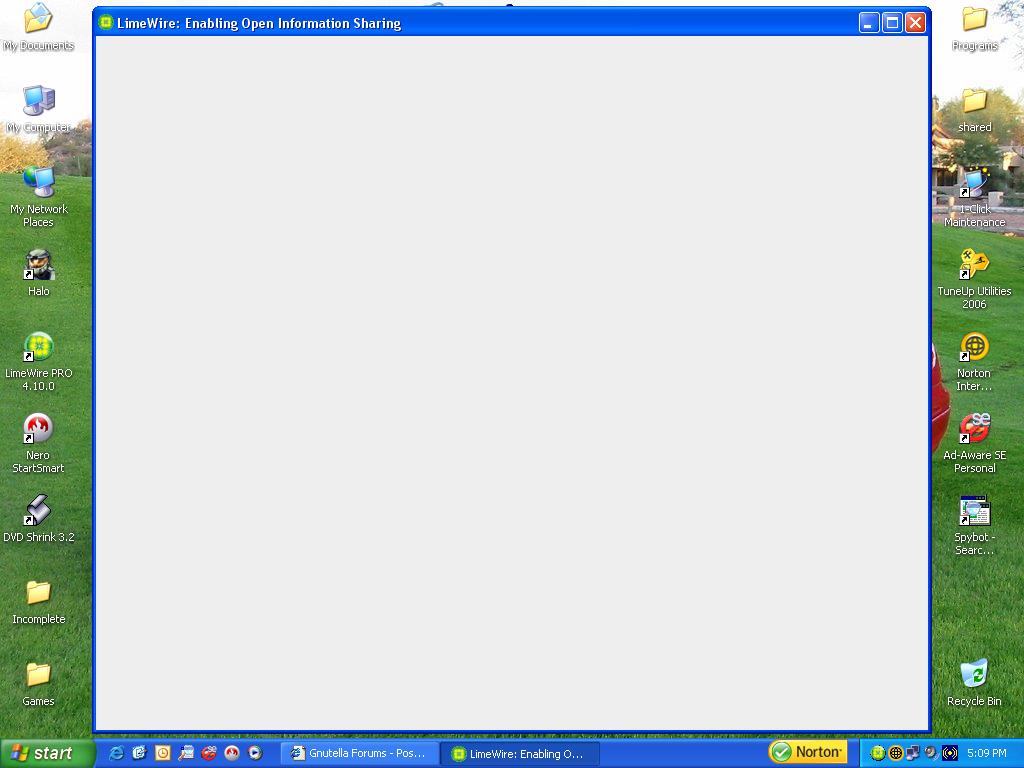Click the clock icon in Quick Launch

[x=163, y=753]
